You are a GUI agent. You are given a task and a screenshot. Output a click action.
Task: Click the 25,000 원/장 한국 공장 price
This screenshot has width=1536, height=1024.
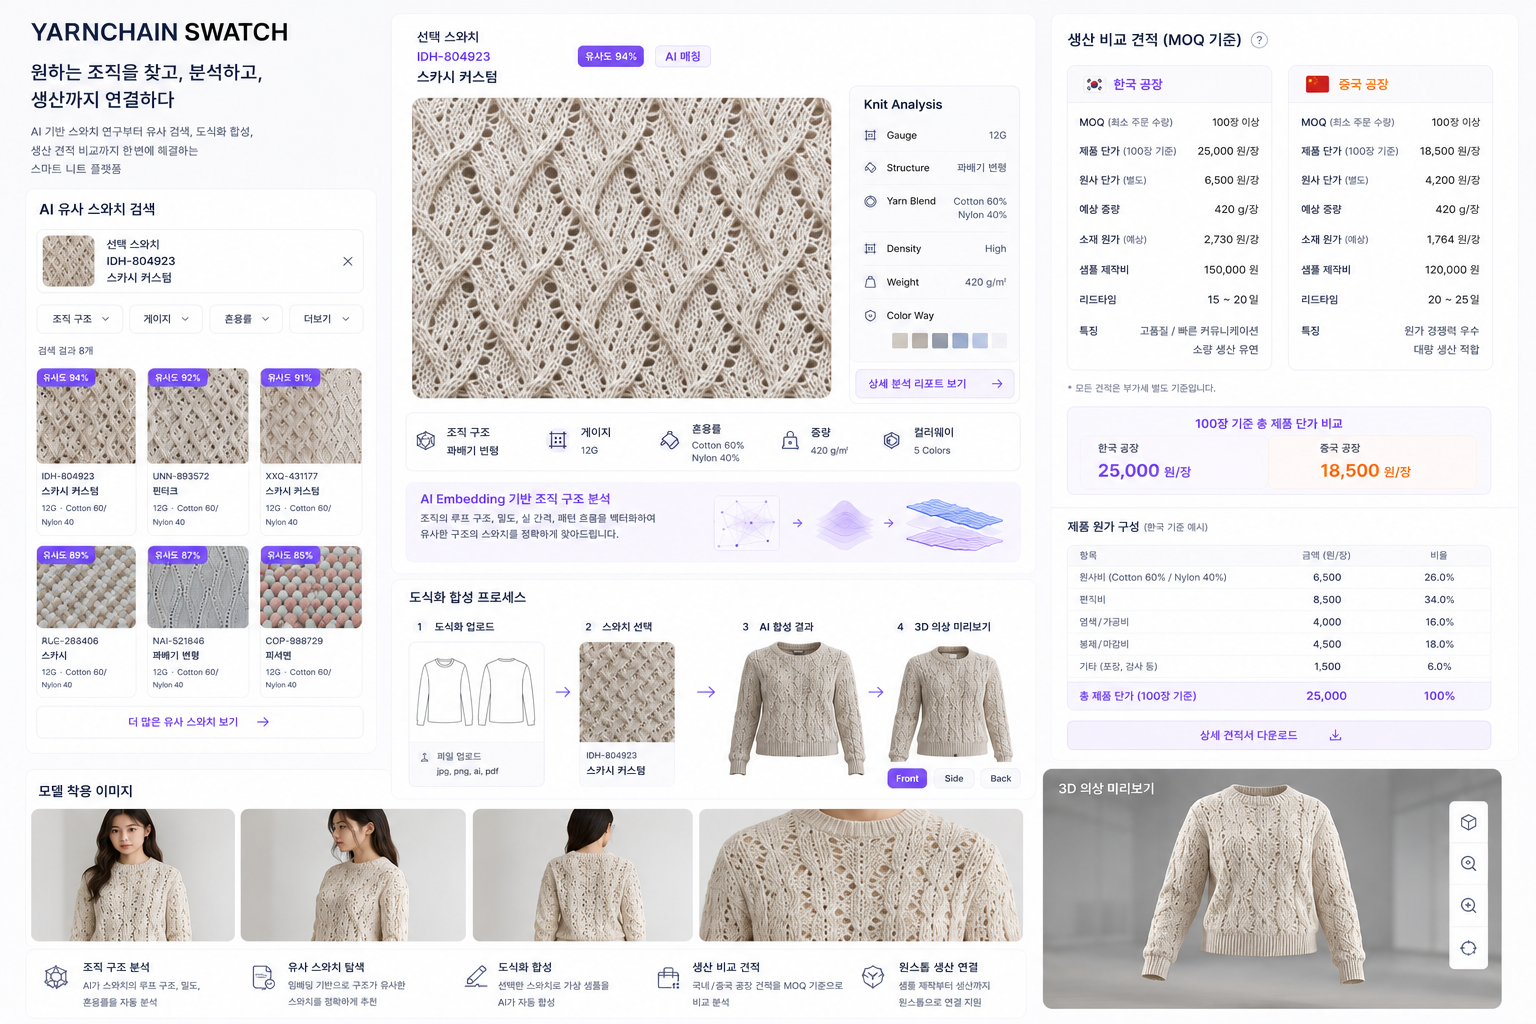1144,470
